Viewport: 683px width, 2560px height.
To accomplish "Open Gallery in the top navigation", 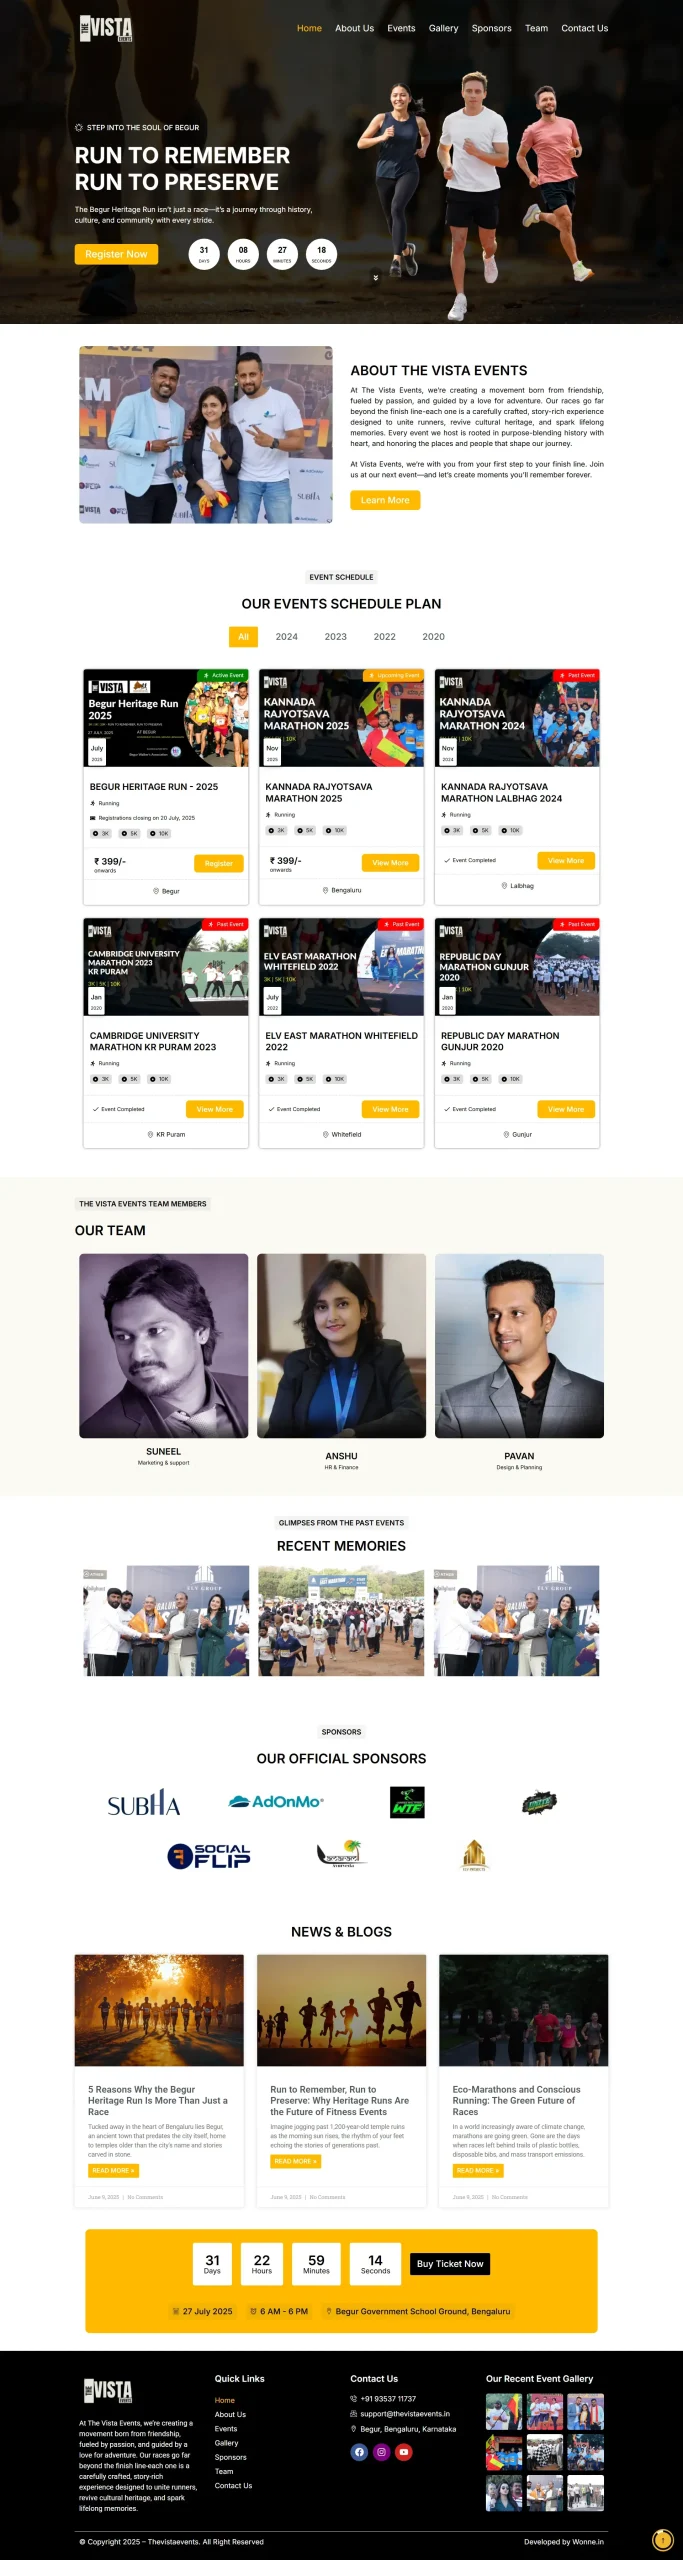I will pos(443,28).
